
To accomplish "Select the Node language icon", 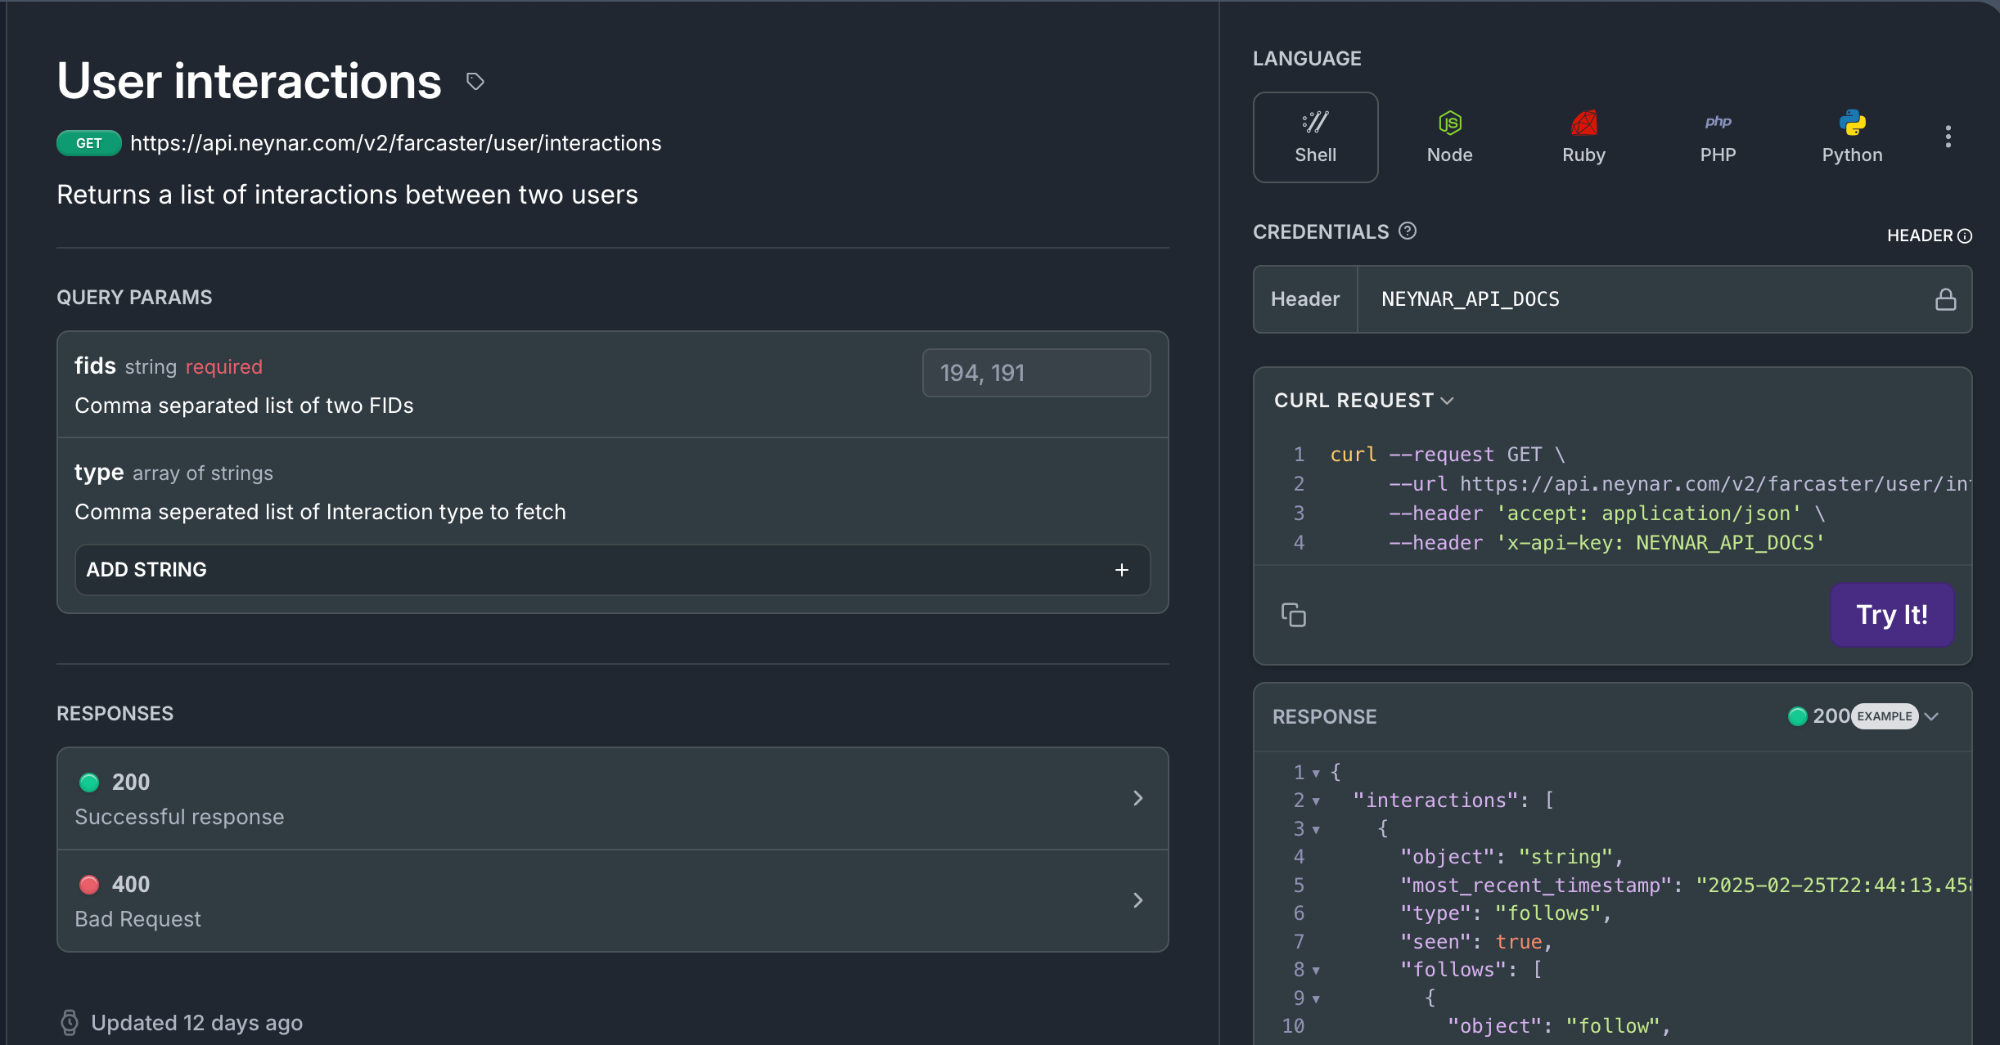I will [1449, 137].
